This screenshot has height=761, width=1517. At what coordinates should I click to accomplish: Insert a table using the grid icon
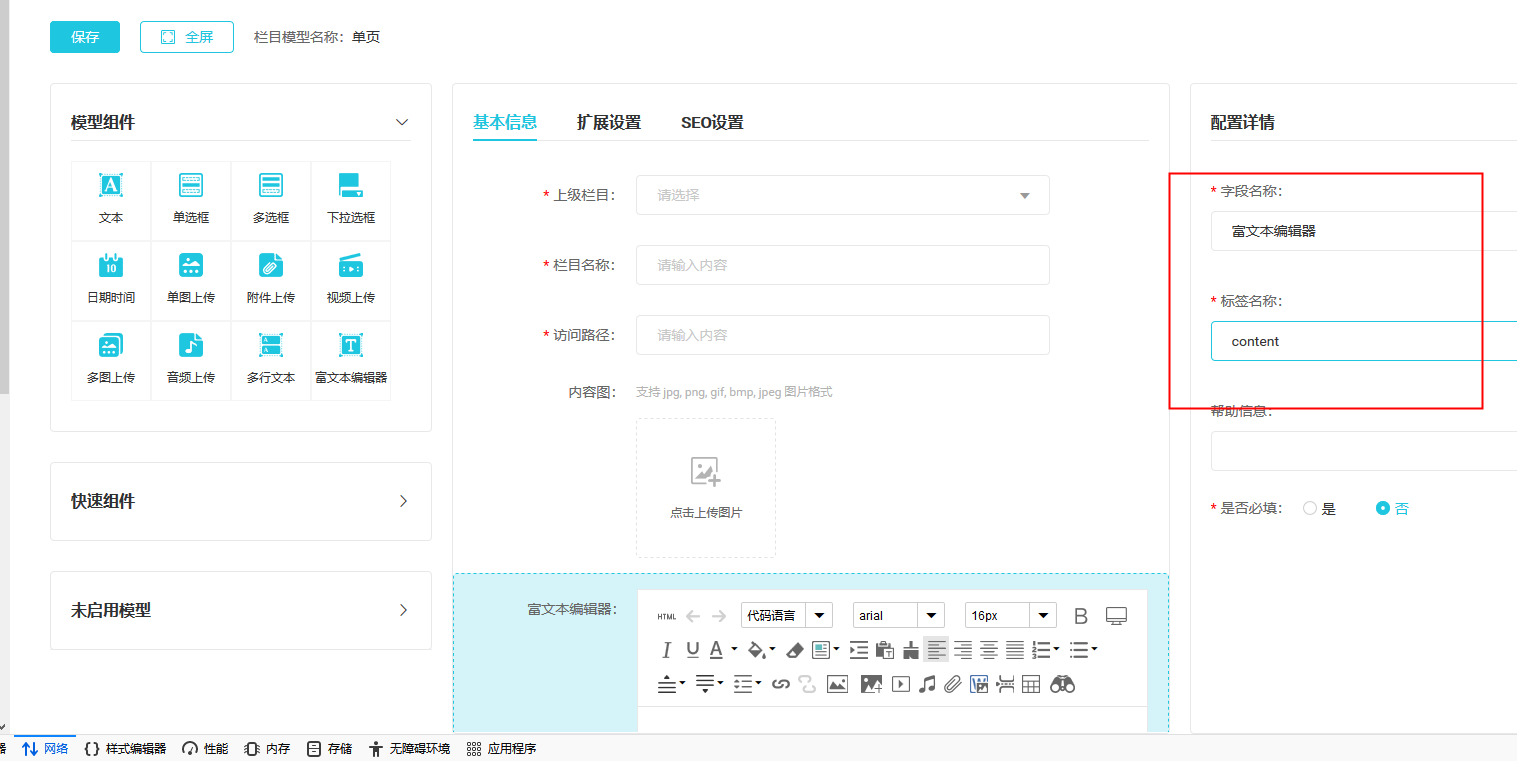click(1031, 684)
